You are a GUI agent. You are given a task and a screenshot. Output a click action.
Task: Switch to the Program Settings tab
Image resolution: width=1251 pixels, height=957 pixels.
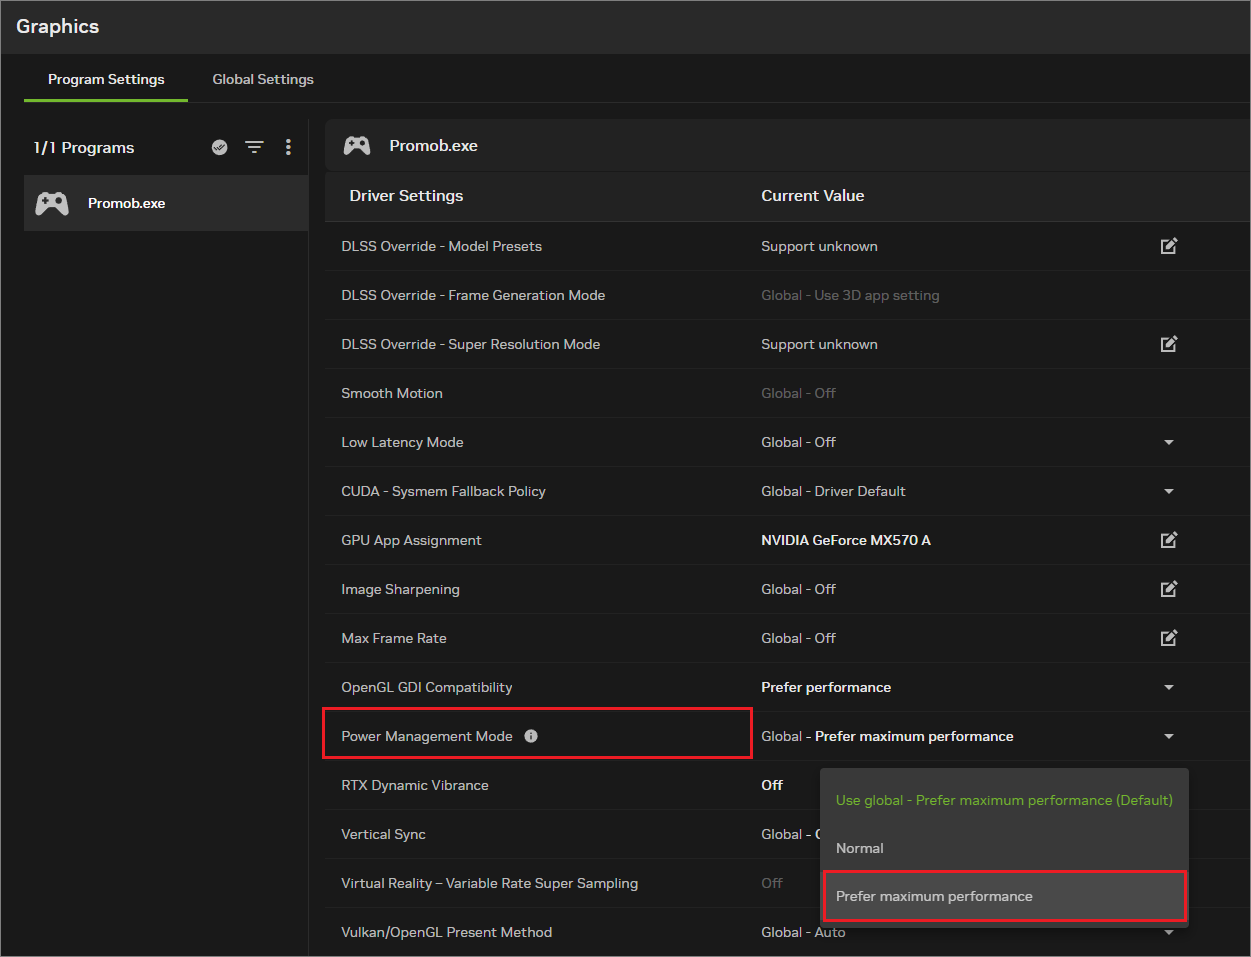coord(106,79)
